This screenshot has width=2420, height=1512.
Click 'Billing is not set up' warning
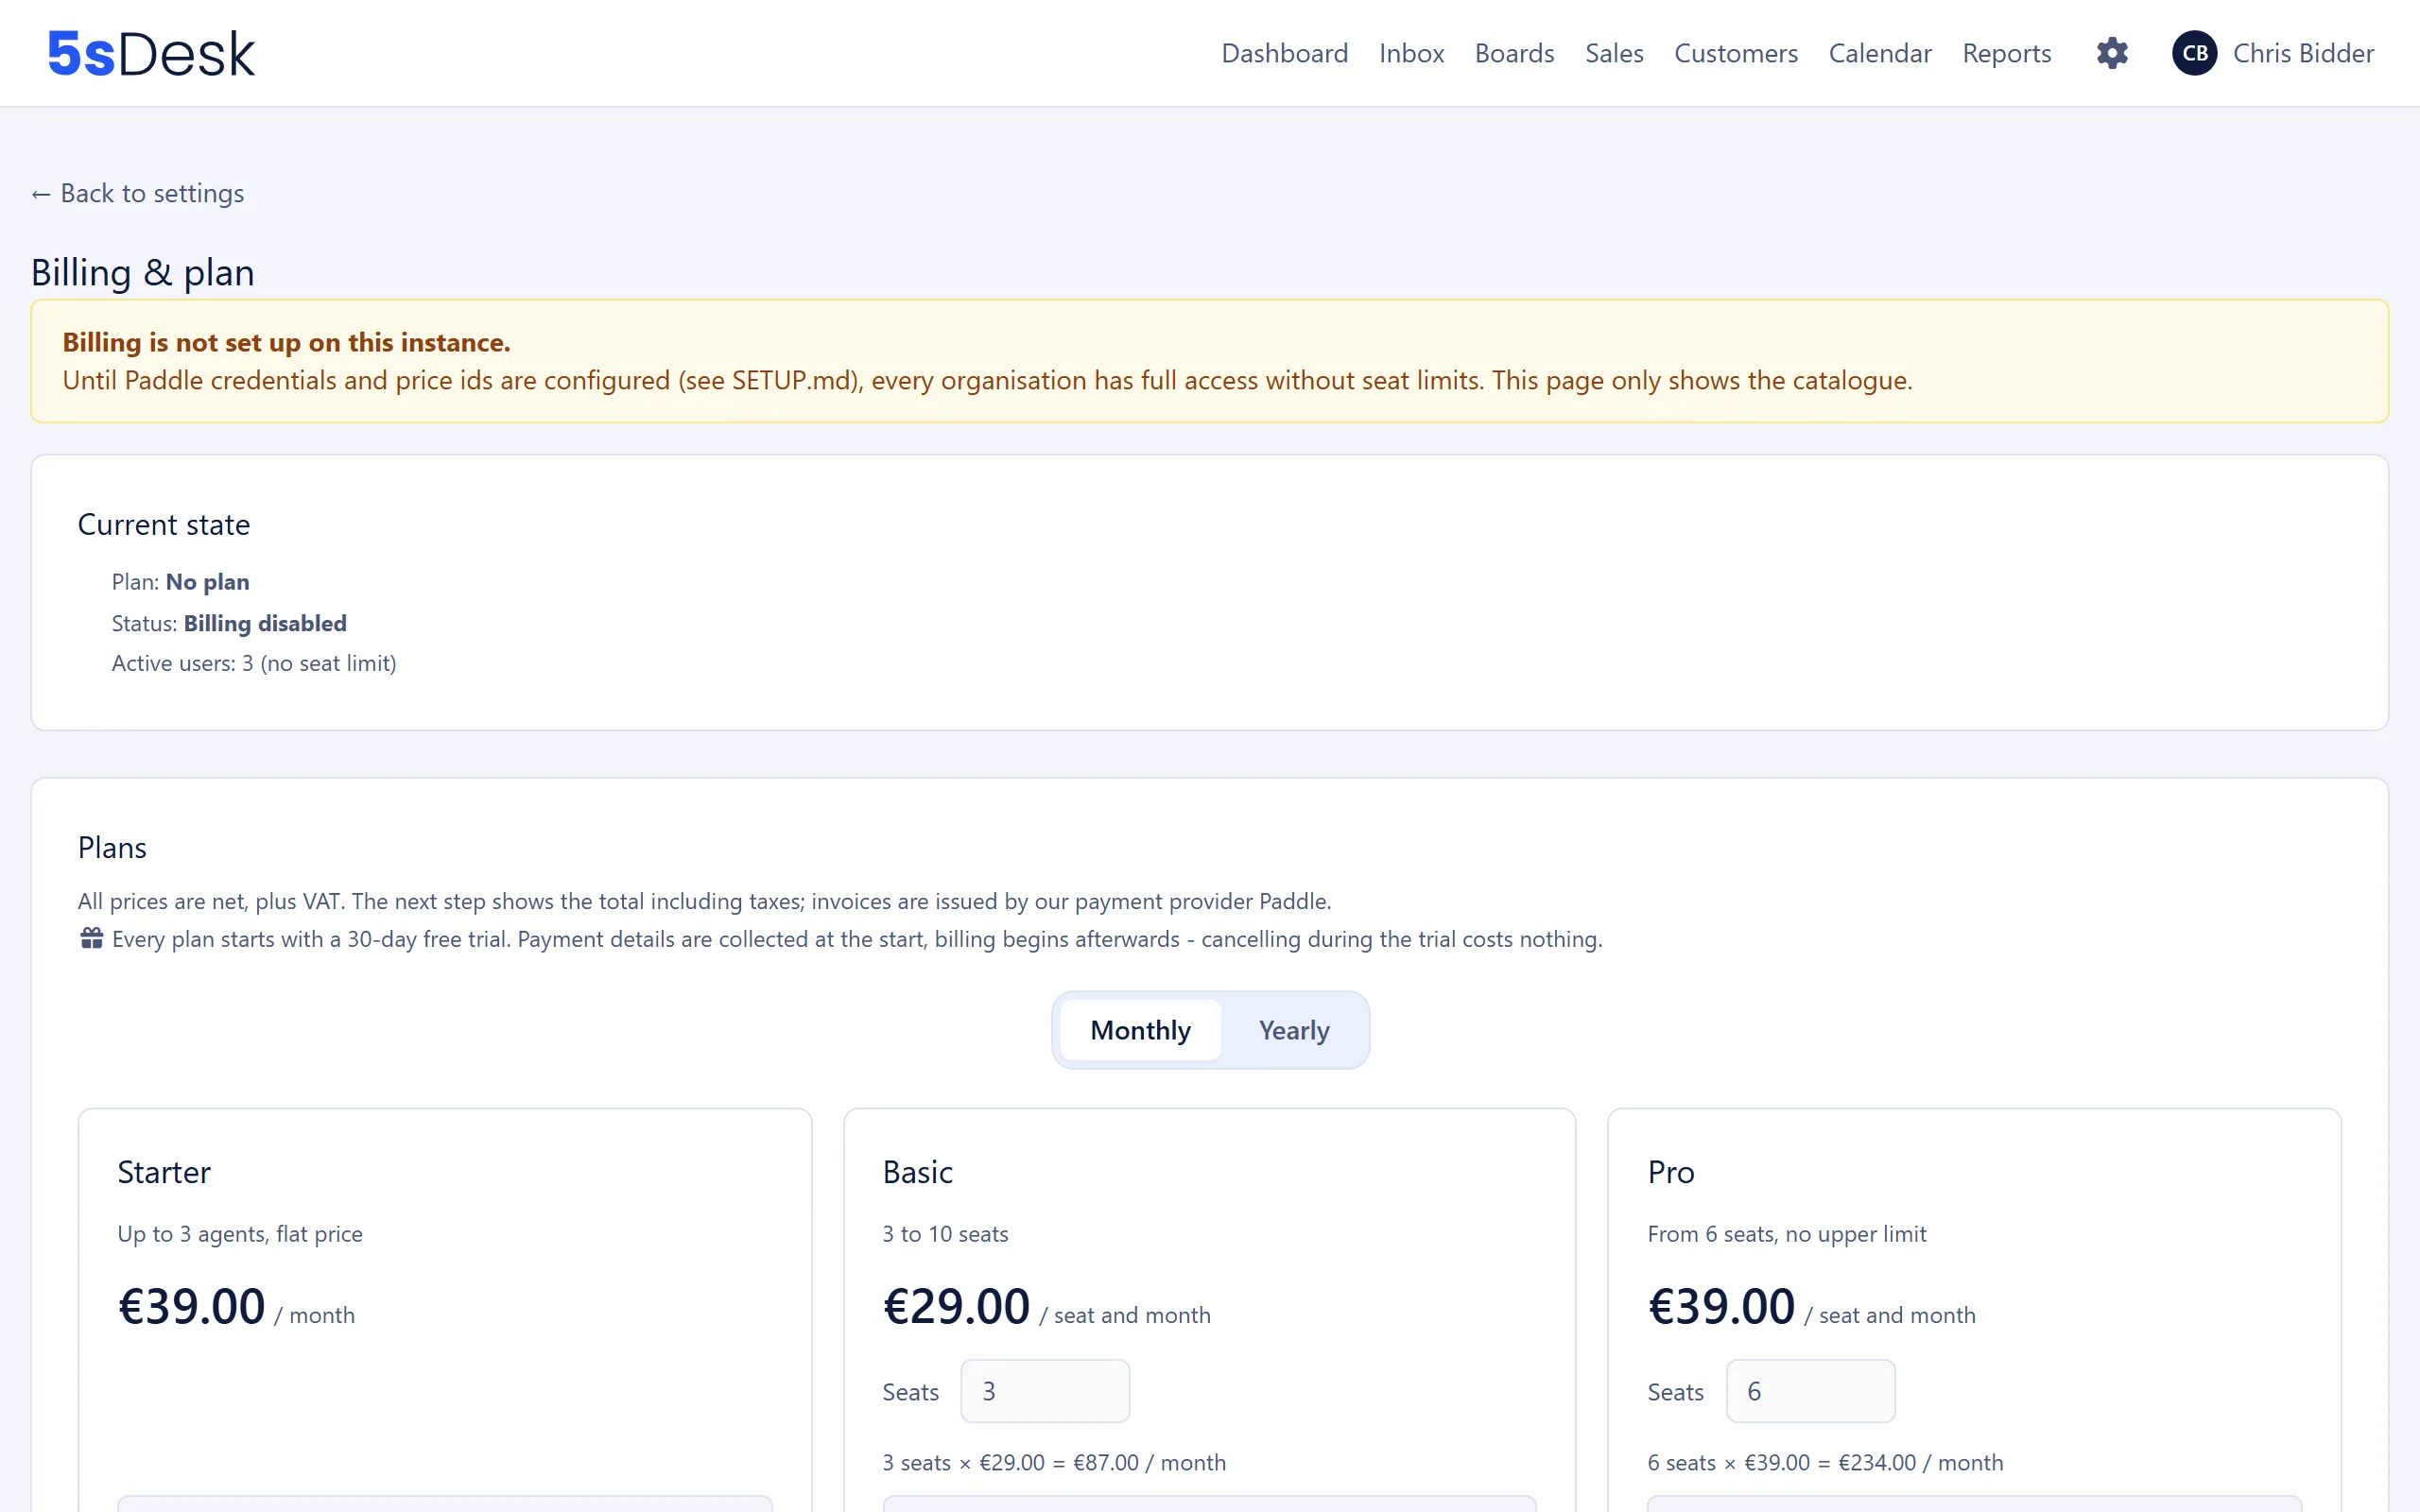pos(286,342)
